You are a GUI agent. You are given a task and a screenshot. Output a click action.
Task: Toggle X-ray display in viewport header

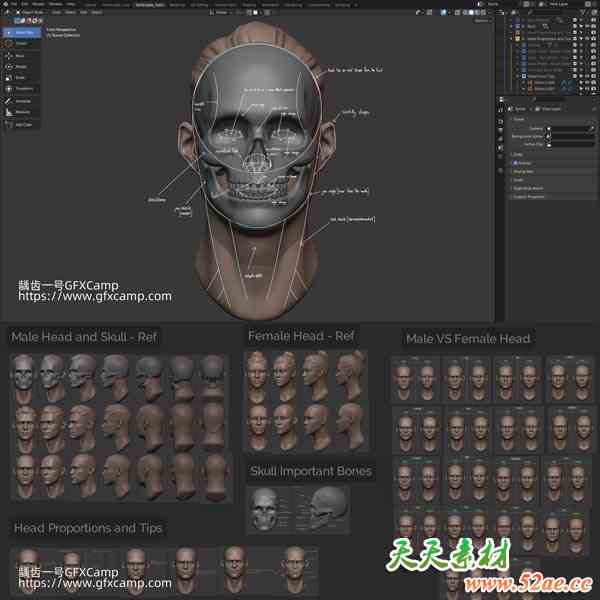[457, 13]
